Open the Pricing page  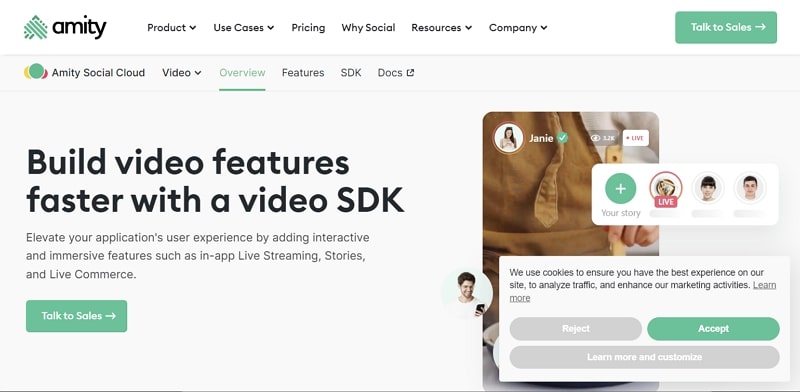click(308, 28)
